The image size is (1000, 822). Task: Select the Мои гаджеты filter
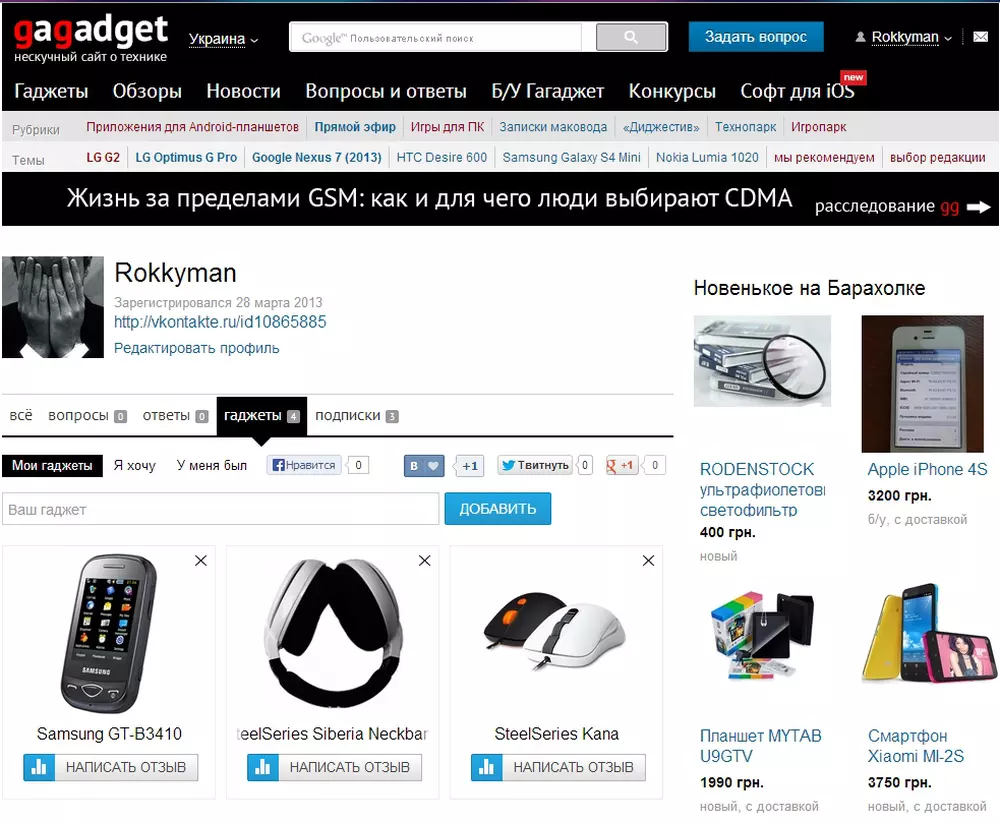(x=52, y=466)
